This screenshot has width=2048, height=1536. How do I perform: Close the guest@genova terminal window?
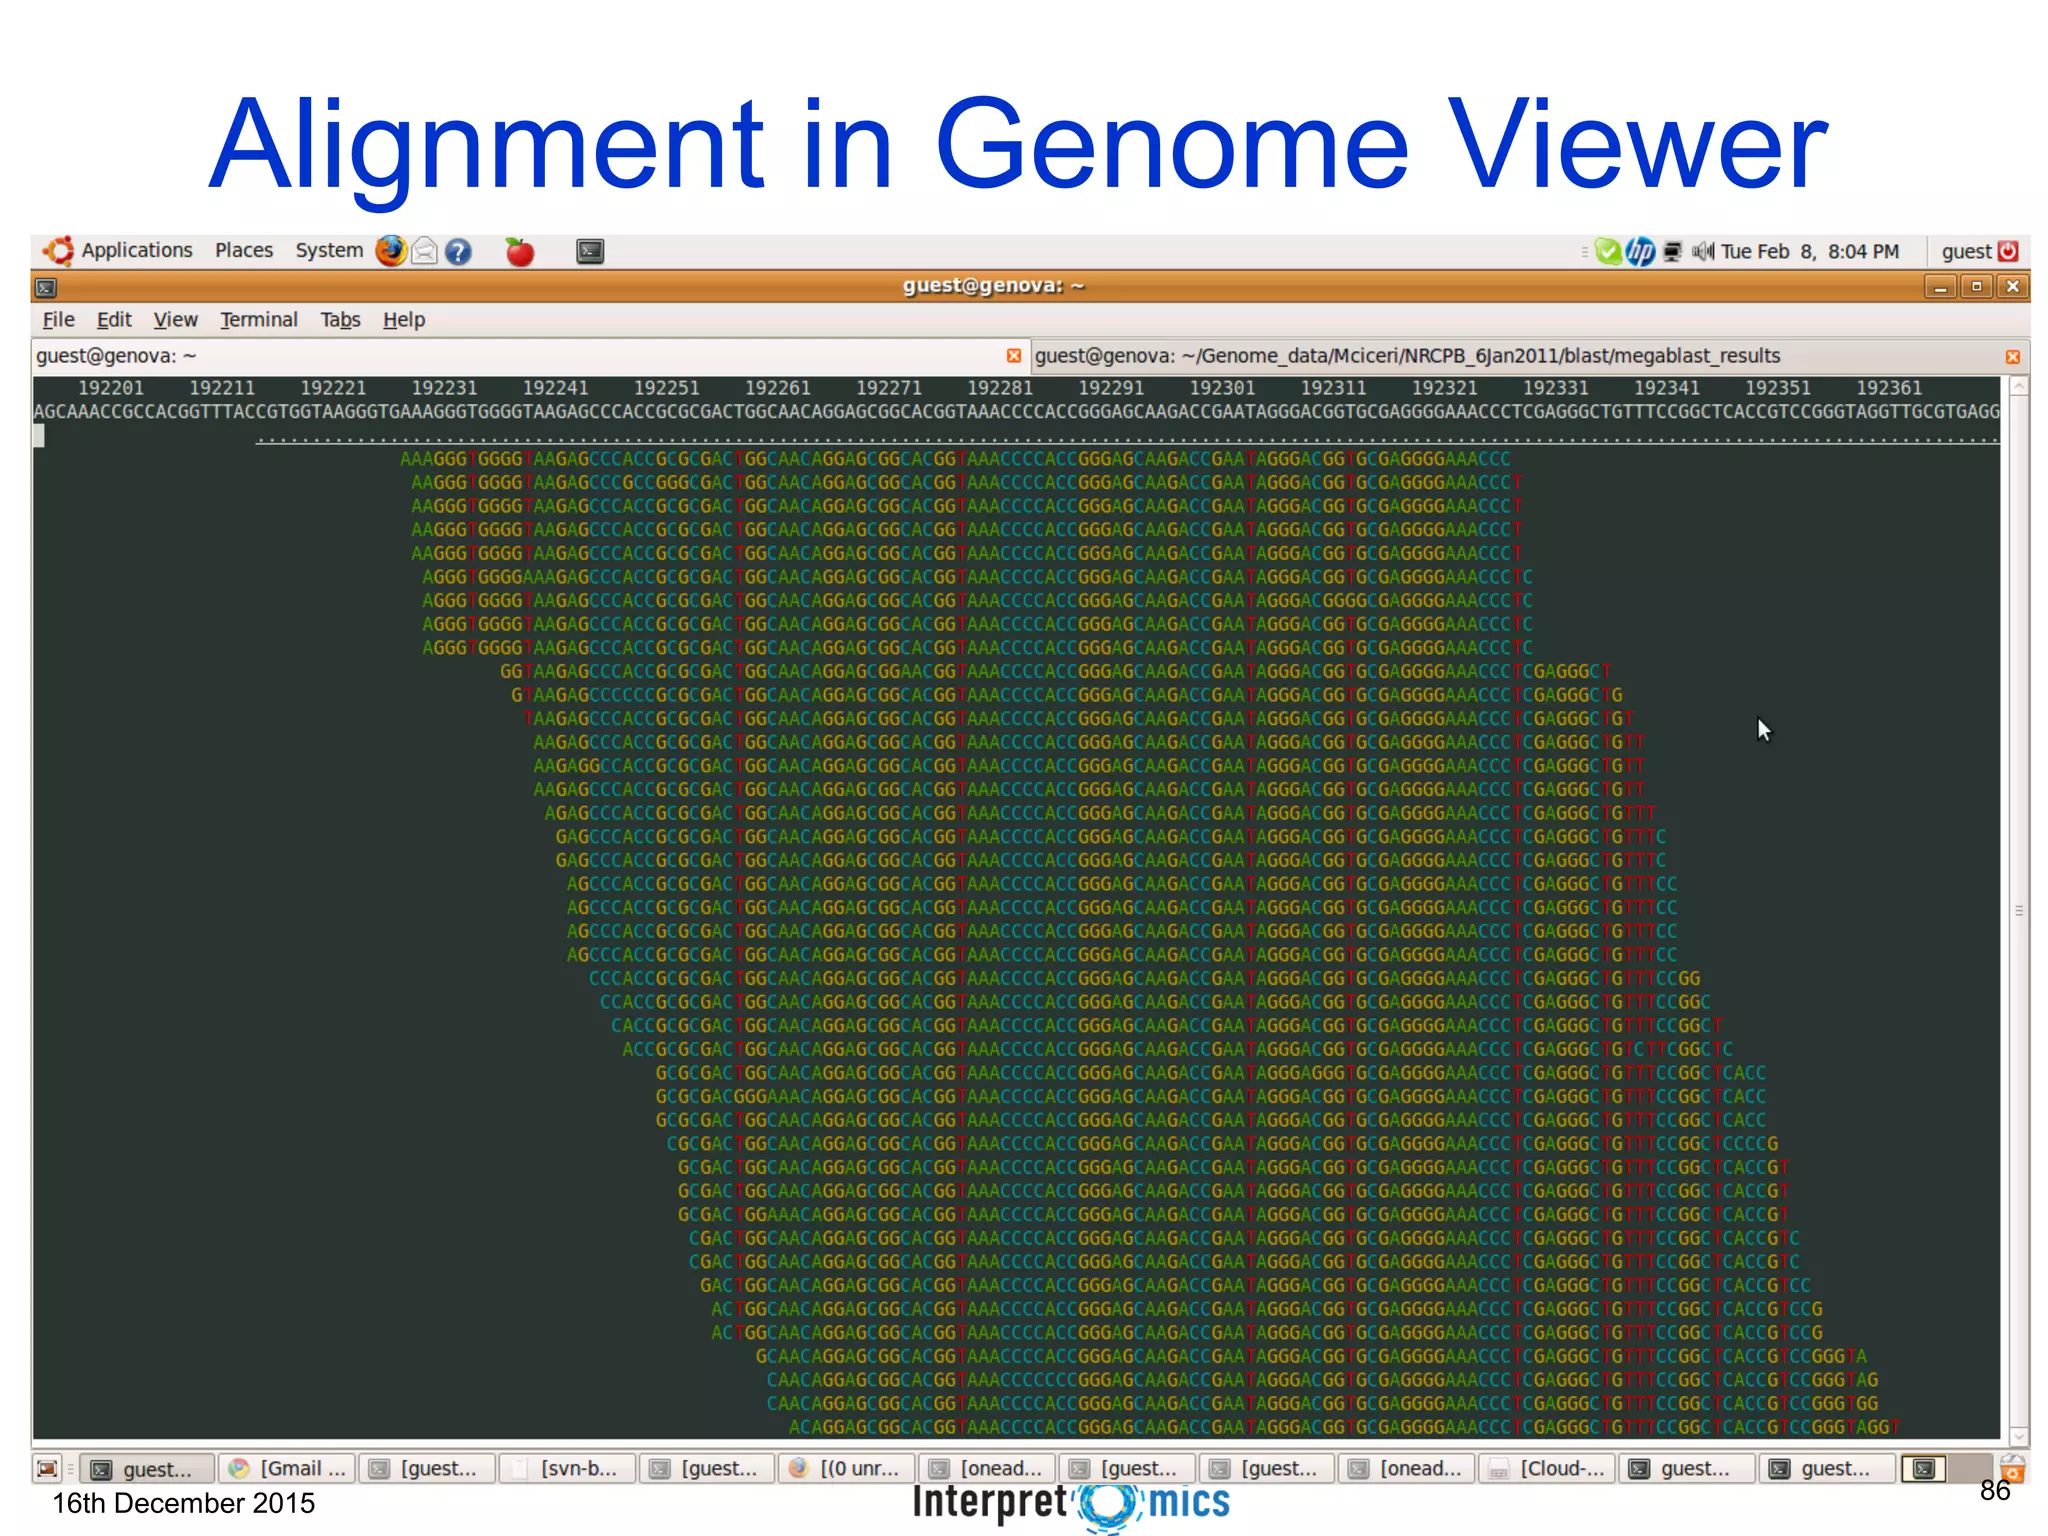(x=2012, y=287)
